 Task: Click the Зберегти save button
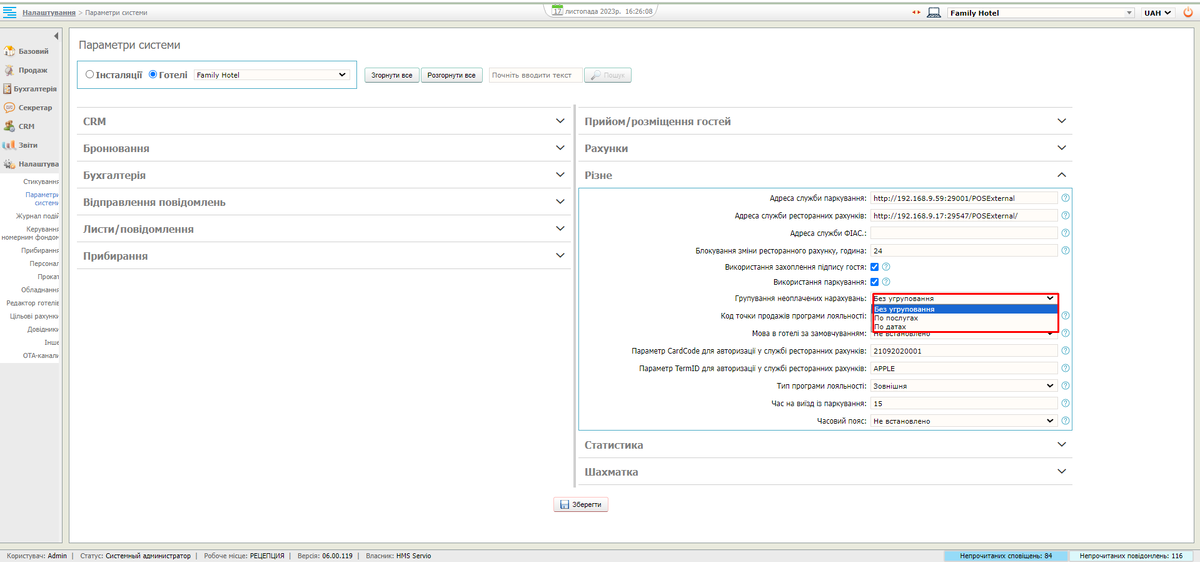pos(581,505)
